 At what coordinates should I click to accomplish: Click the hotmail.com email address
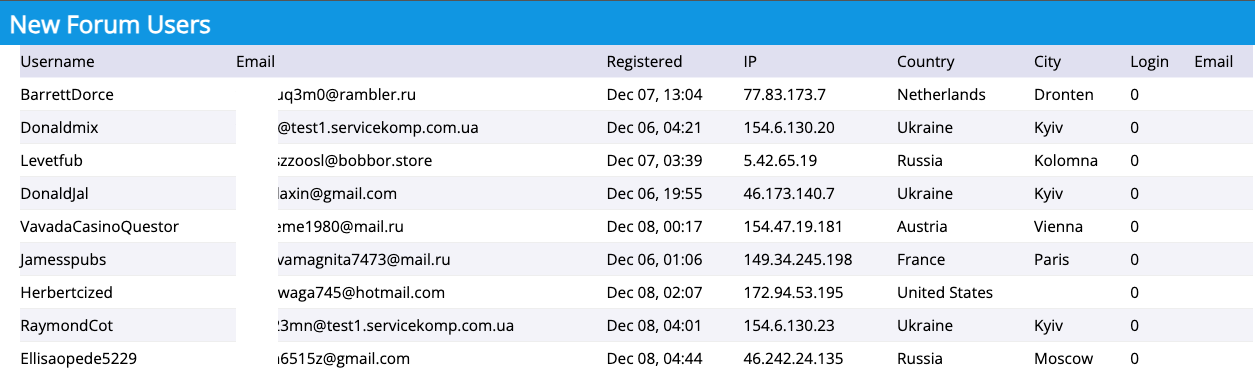361,293
